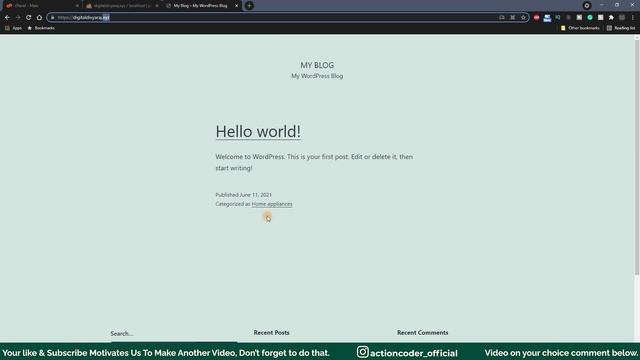Click the QR/share icon in the address bar
The image size is (640, 360).
(x=513, y=18)
